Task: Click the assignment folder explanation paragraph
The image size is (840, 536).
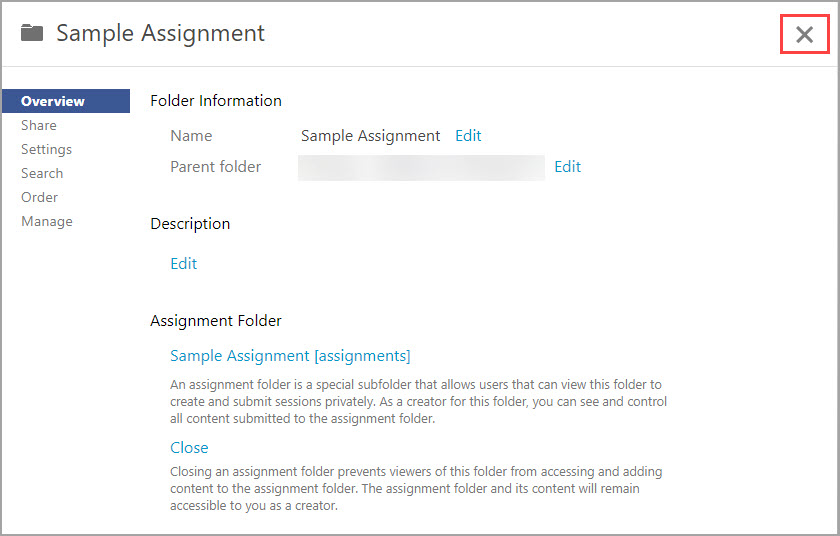Action: pyautogui.click(x=418, y=402)
